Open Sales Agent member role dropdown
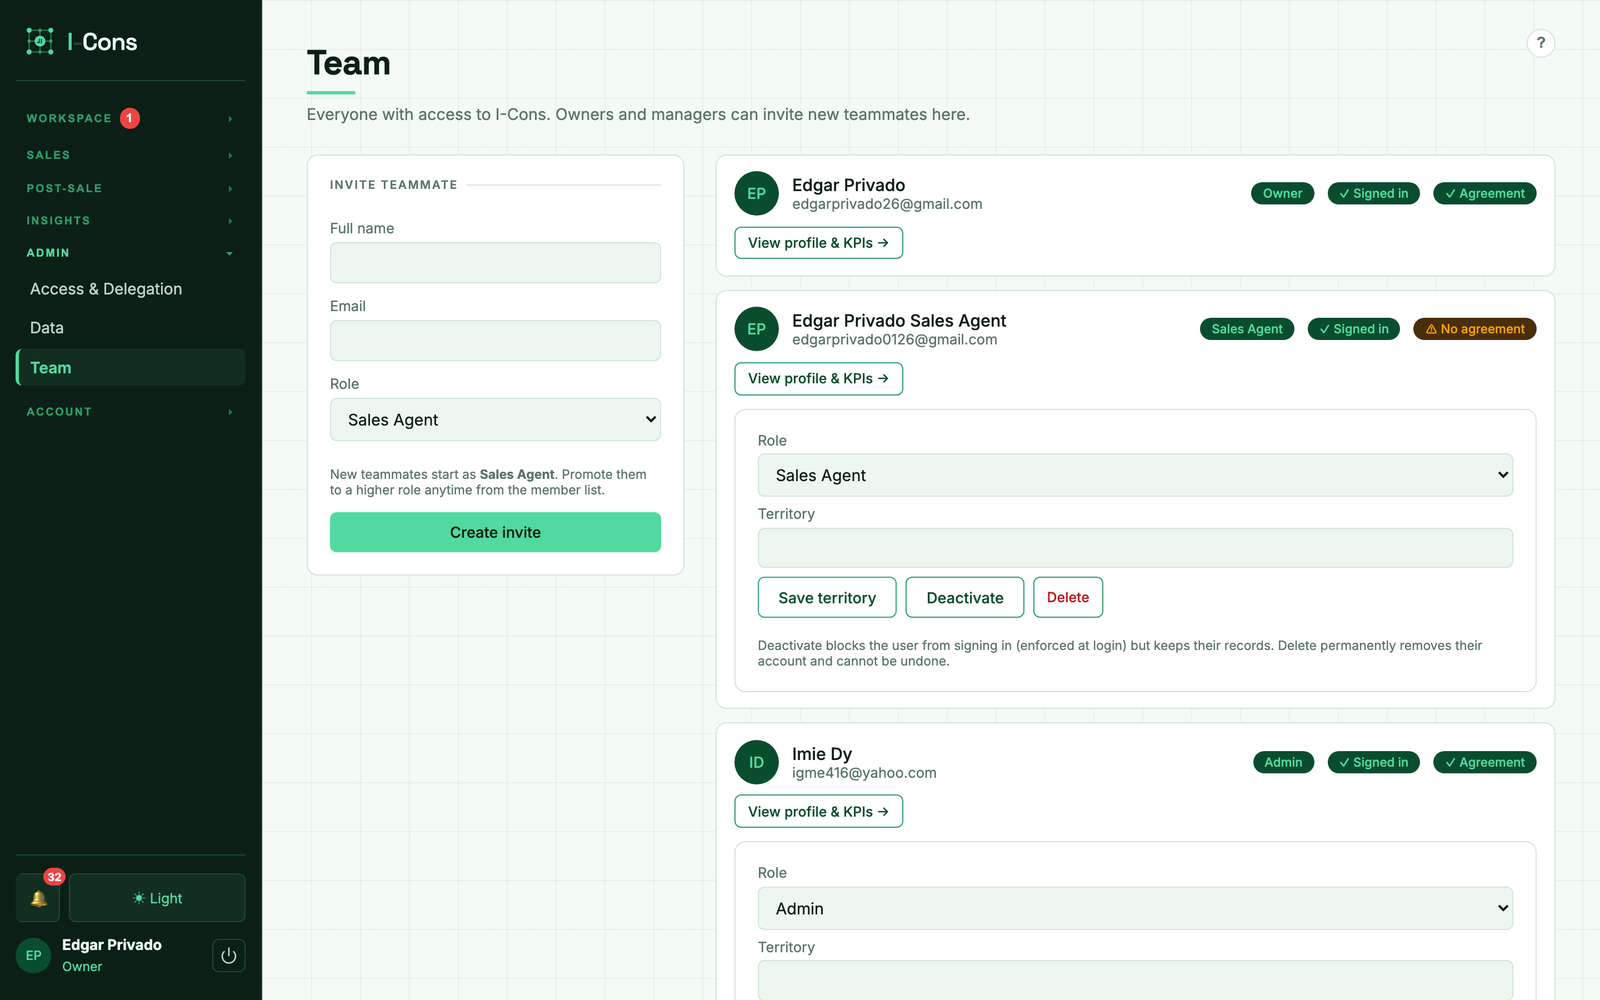 pos(1135,475)
